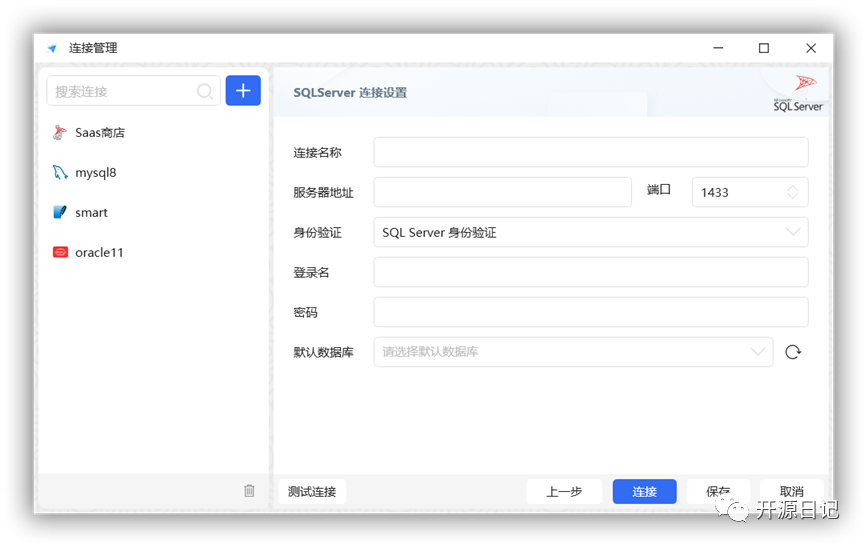Image resolution: width=867 pixels, height=547 pixels.
Task: Open the 默认数据库 dropdown
Action: pos(573,352)
